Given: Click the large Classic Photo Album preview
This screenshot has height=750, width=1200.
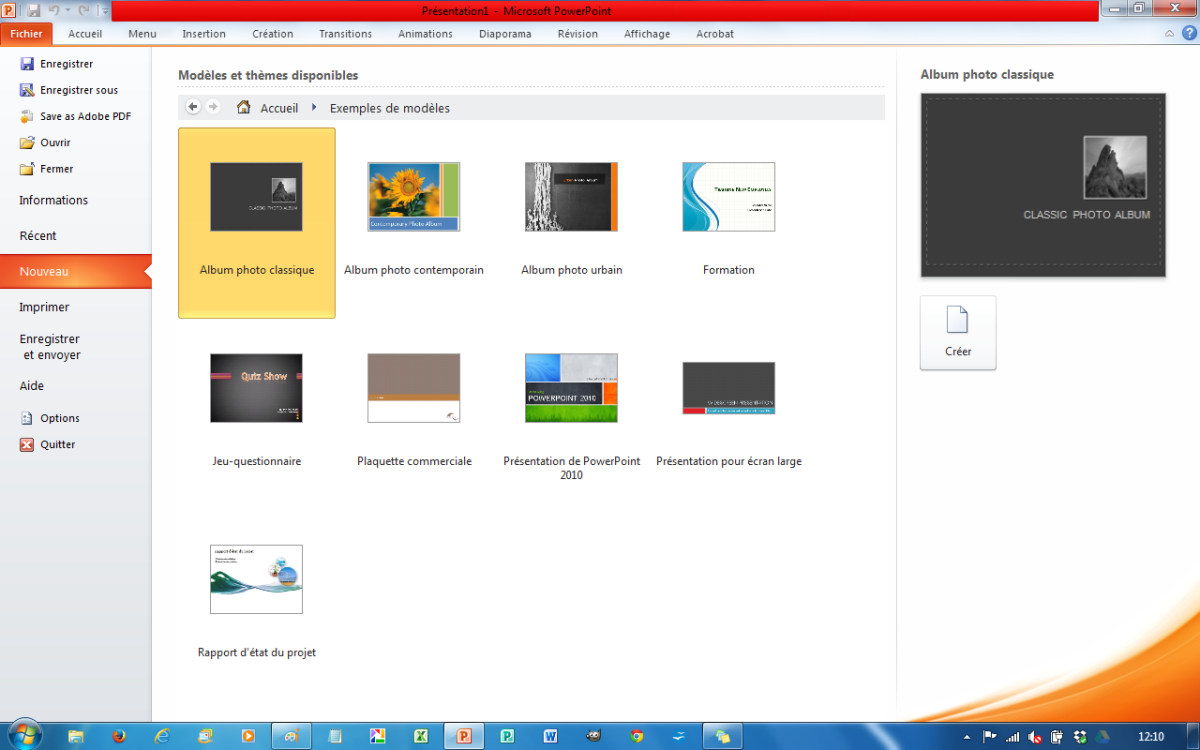Looking at the screenshot, I should [x=1043, y=185].
